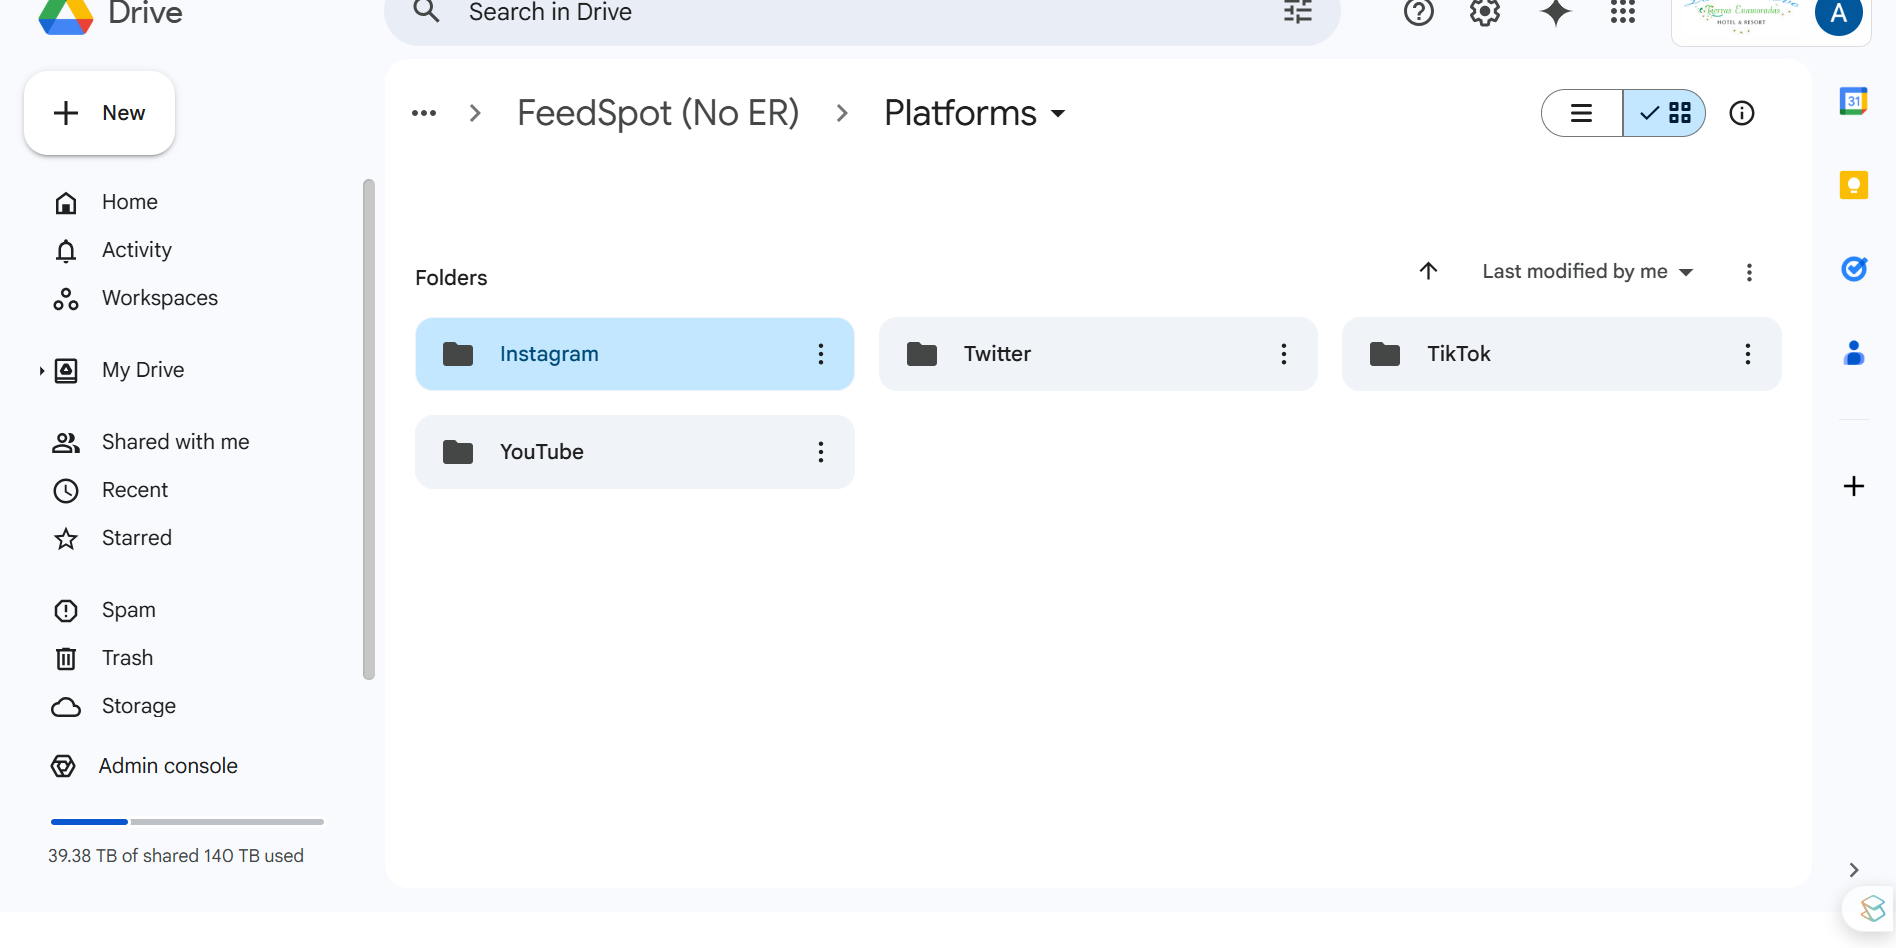
Task: Open Google Tasks side panel
Action: 1854,269
